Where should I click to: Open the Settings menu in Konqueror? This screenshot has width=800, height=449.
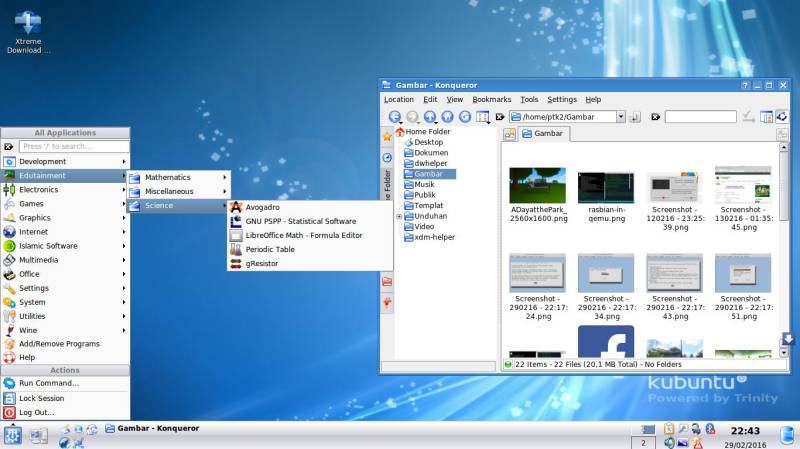561,100
